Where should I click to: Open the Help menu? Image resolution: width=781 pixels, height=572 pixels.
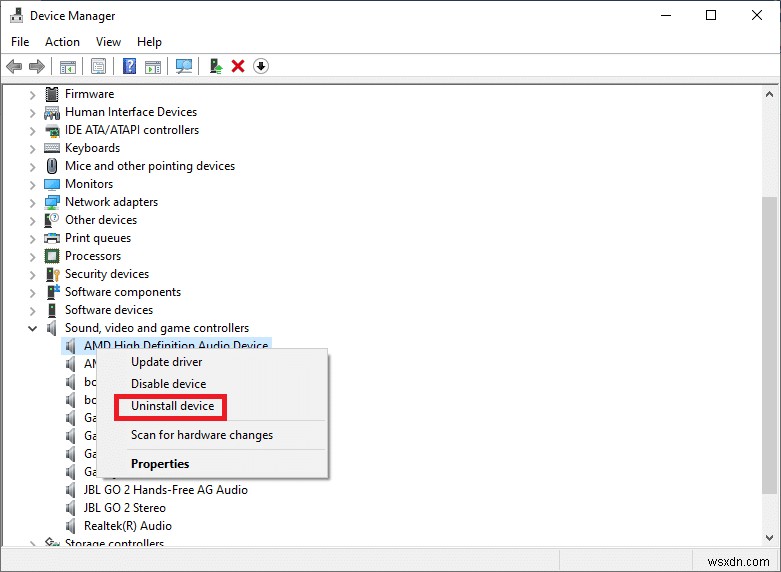pyautogui.click(x=149, y=42)
